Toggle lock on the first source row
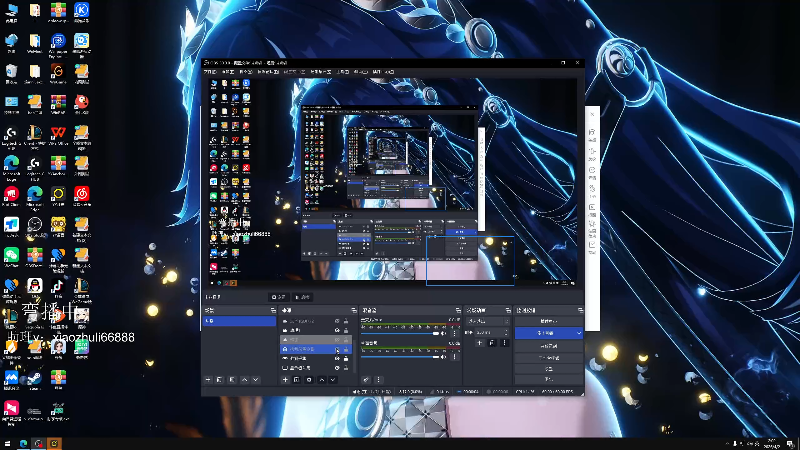This screenshot has height=450, width=800. (x=346, y=321)
